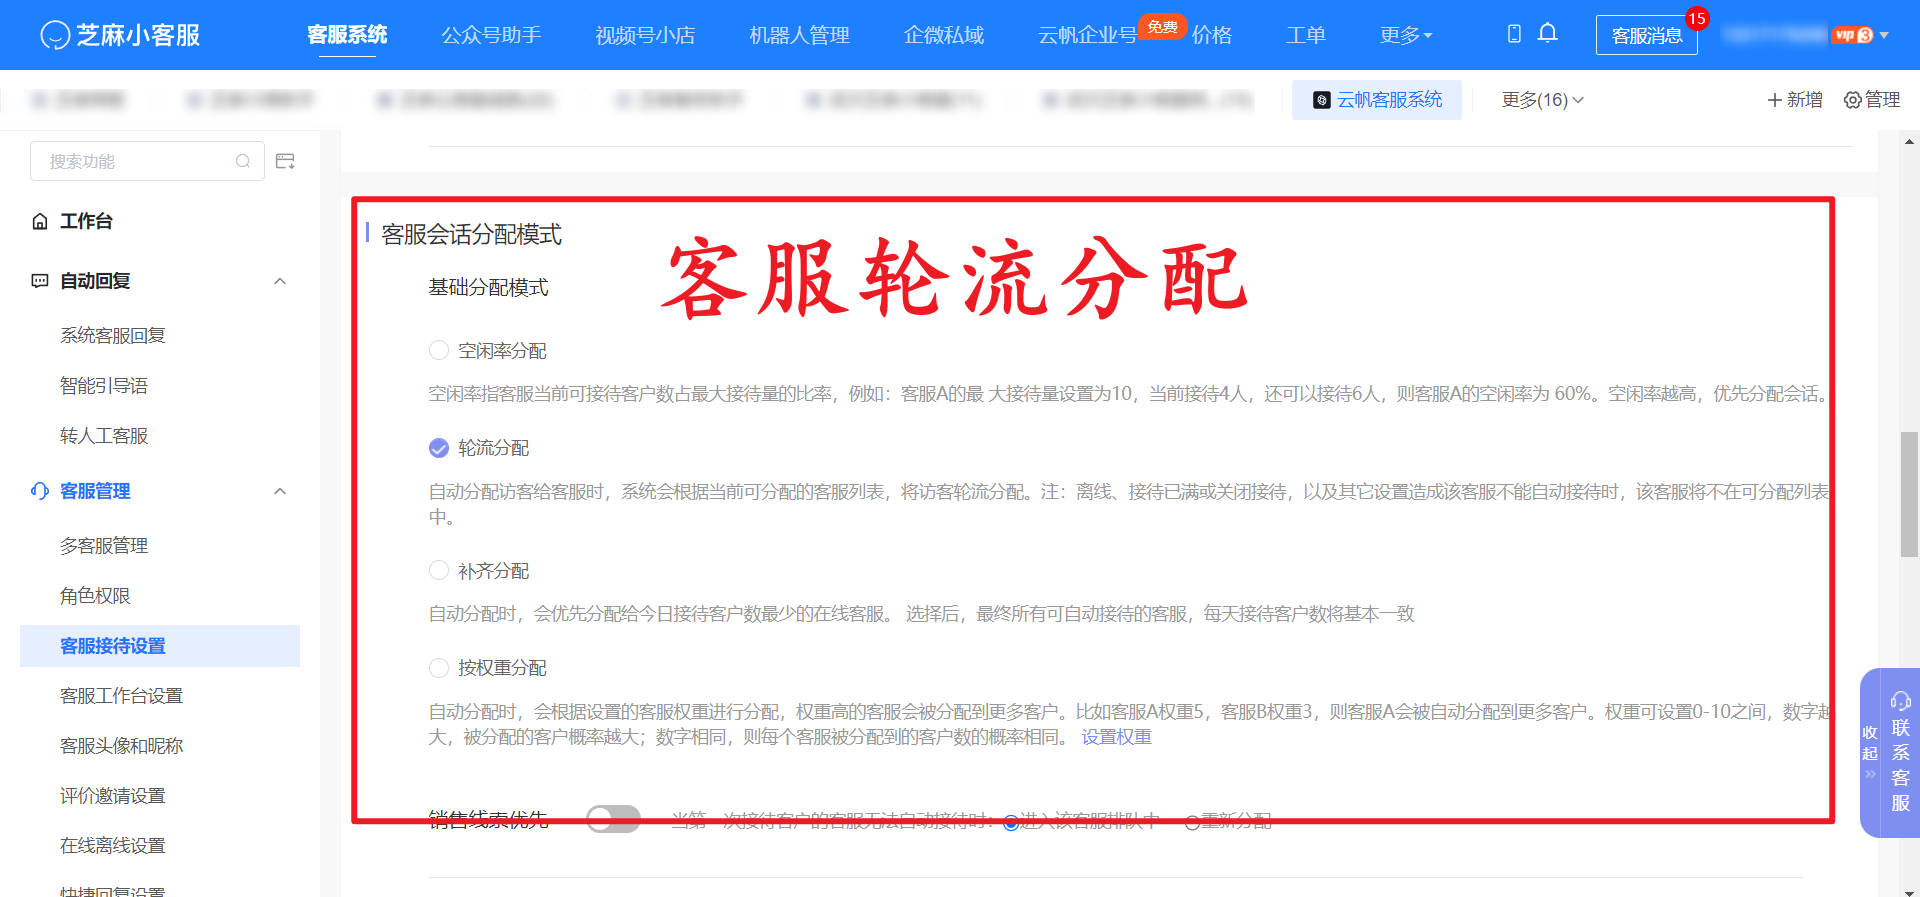Open 在线离线设置 in sidebar

click(113, 845)
